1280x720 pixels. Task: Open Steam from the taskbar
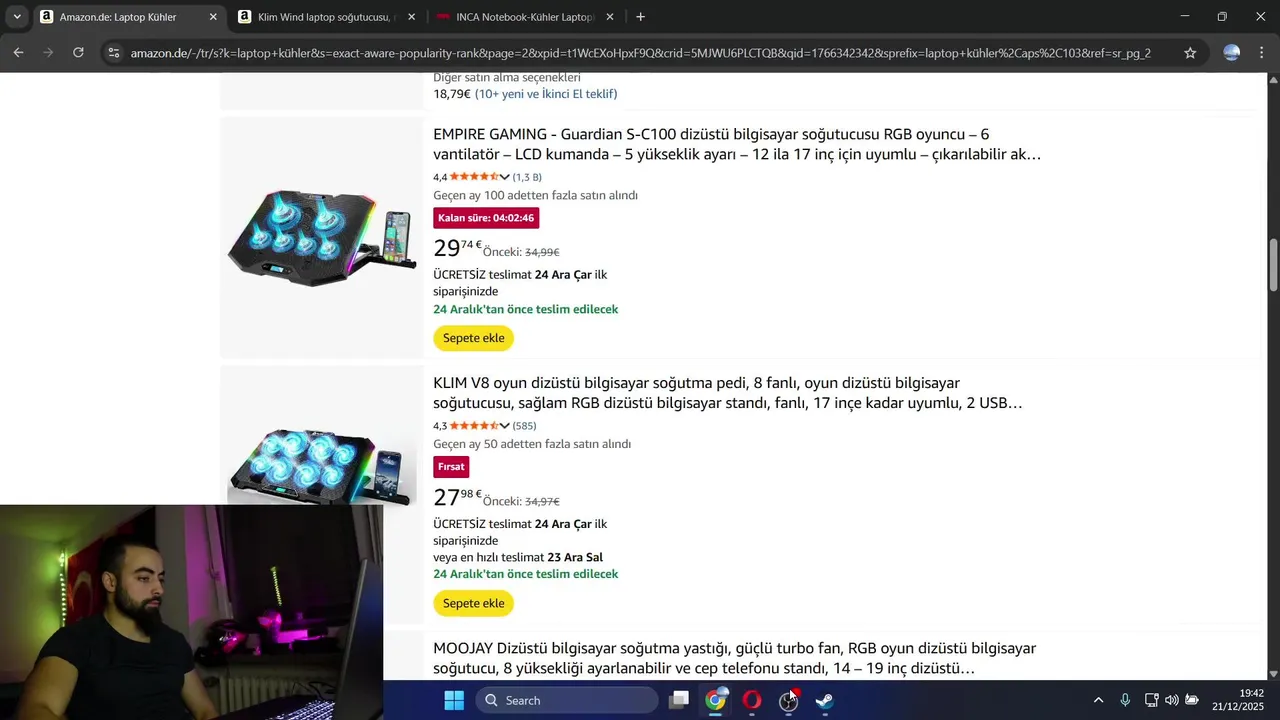[824, 700]
